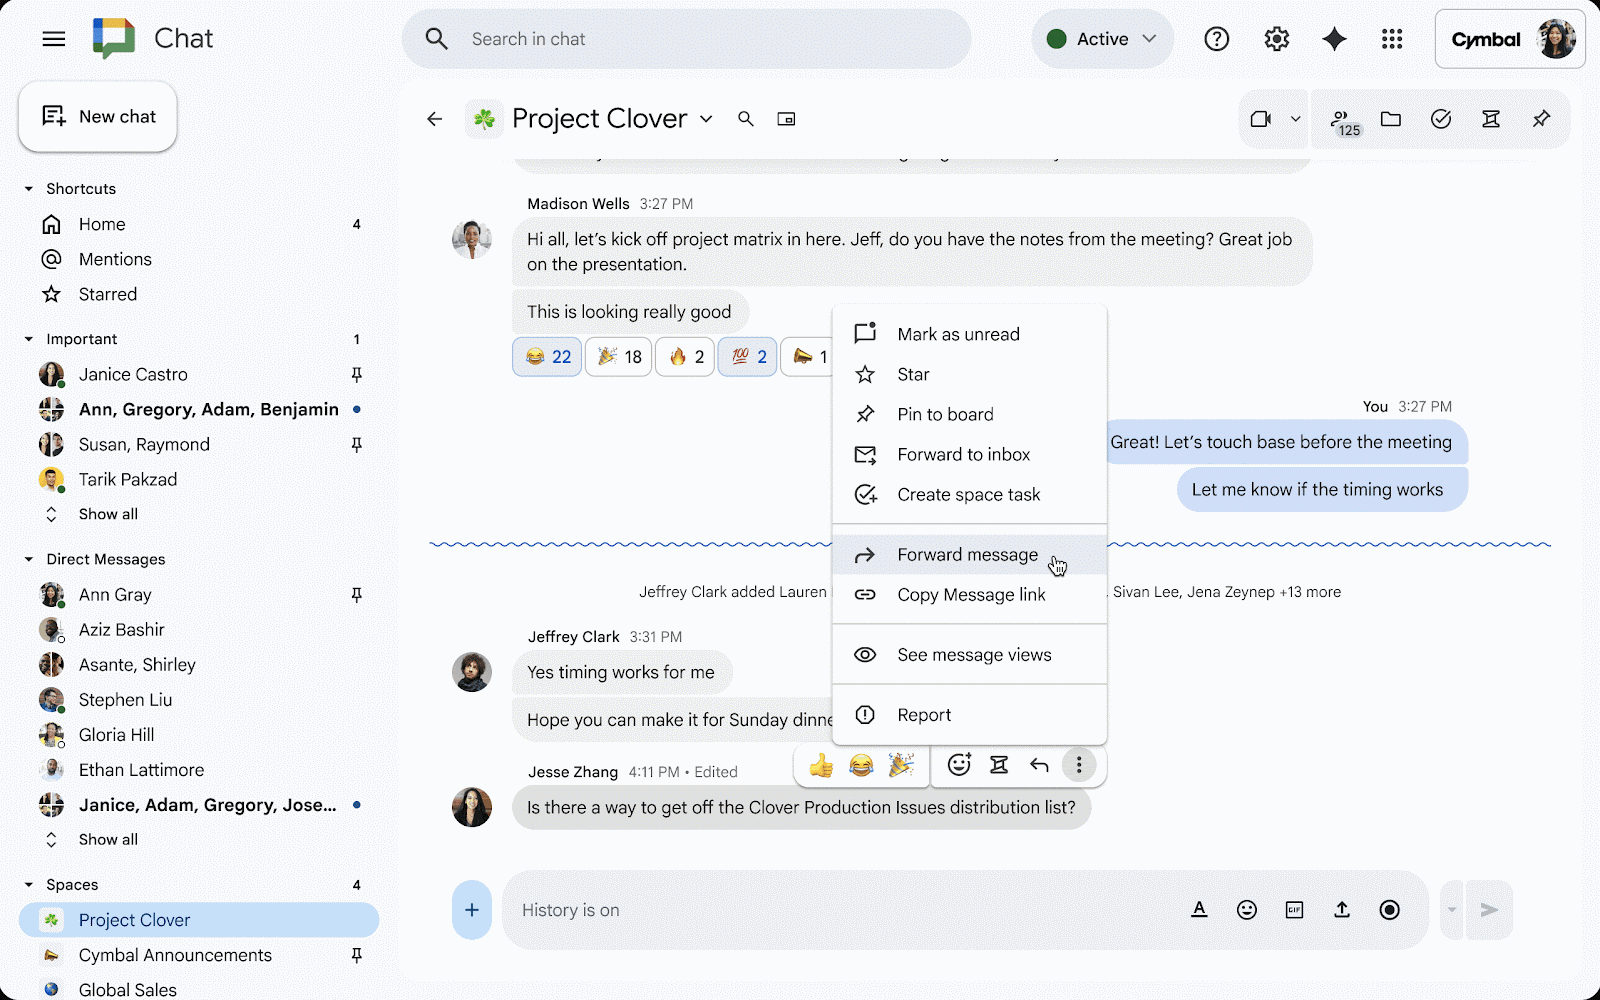This screenshot has height=1000, width=1600.
Task: Insert a GIF using the GIF icon
Action: 1294,910
